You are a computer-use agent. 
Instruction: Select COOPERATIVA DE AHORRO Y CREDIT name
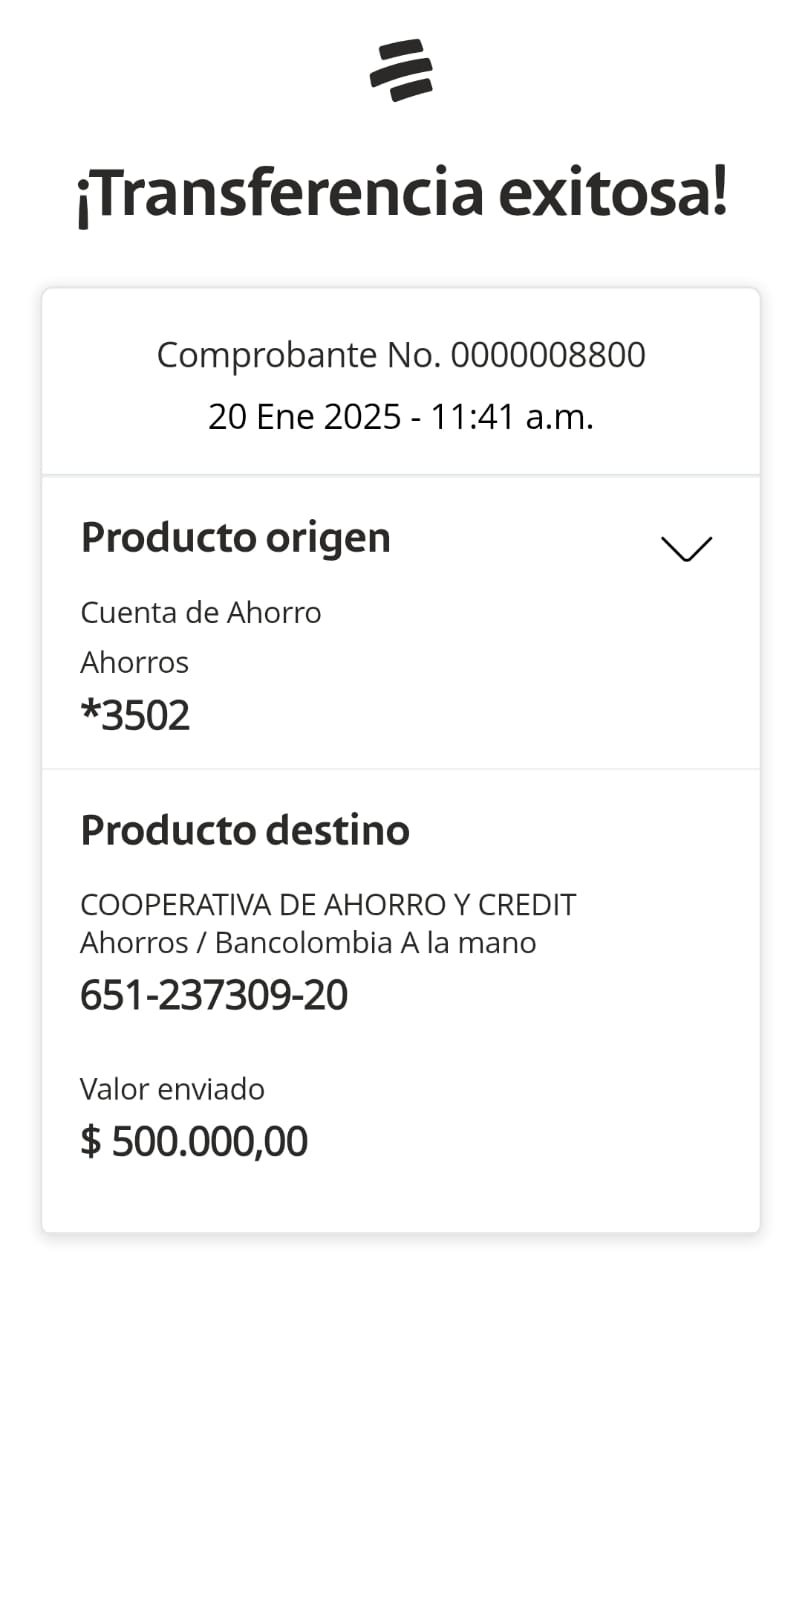328,905
